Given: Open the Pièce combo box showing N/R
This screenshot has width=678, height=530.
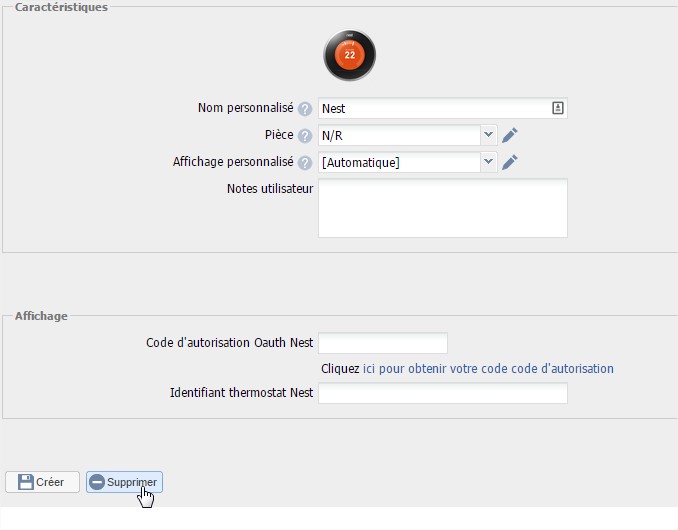Looking at the screenshot, I should coord(398,135).
